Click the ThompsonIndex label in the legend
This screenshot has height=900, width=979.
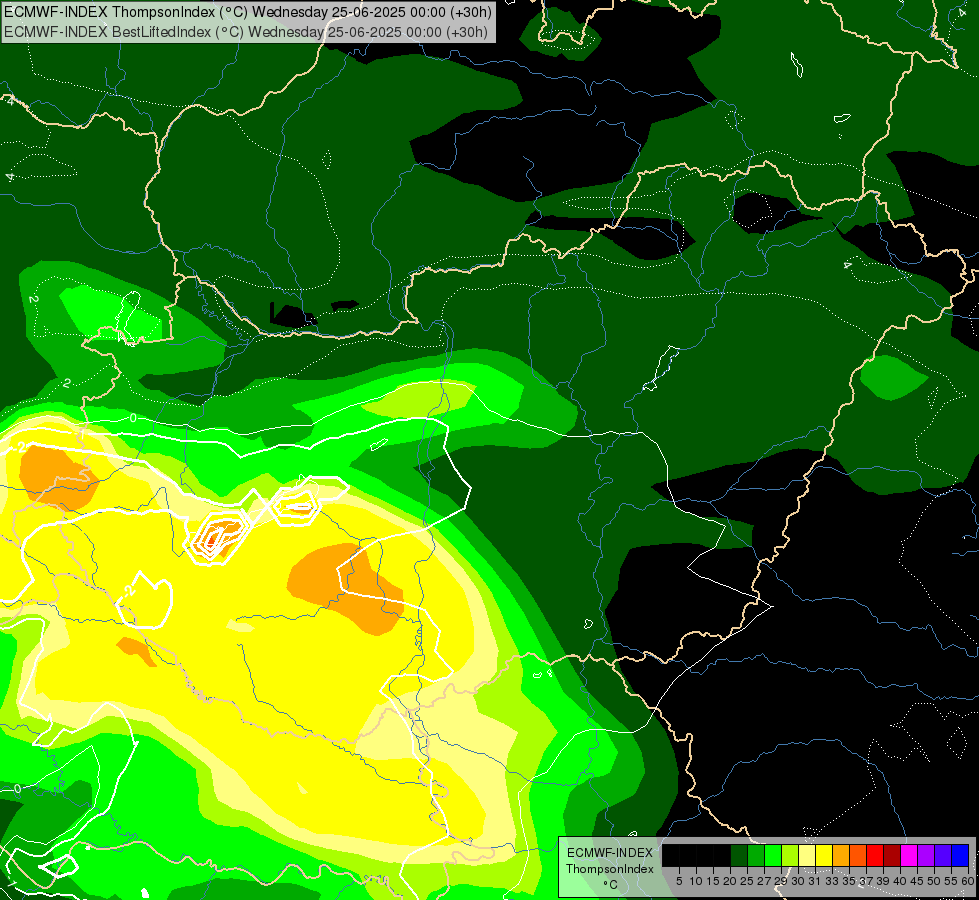pyautogui.click(x=610, y=869)
